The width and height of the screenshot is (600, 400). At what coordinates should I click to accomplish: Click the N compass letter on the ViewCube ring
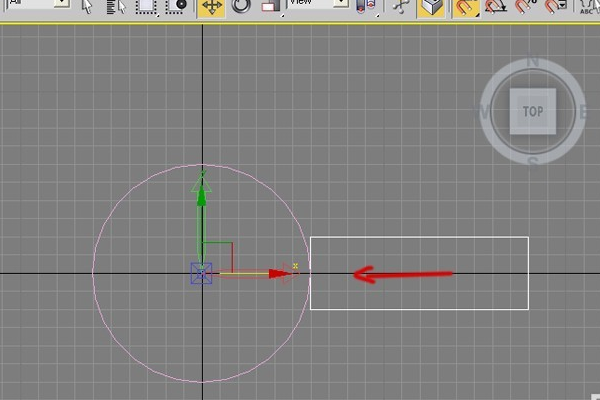(533, 62)
